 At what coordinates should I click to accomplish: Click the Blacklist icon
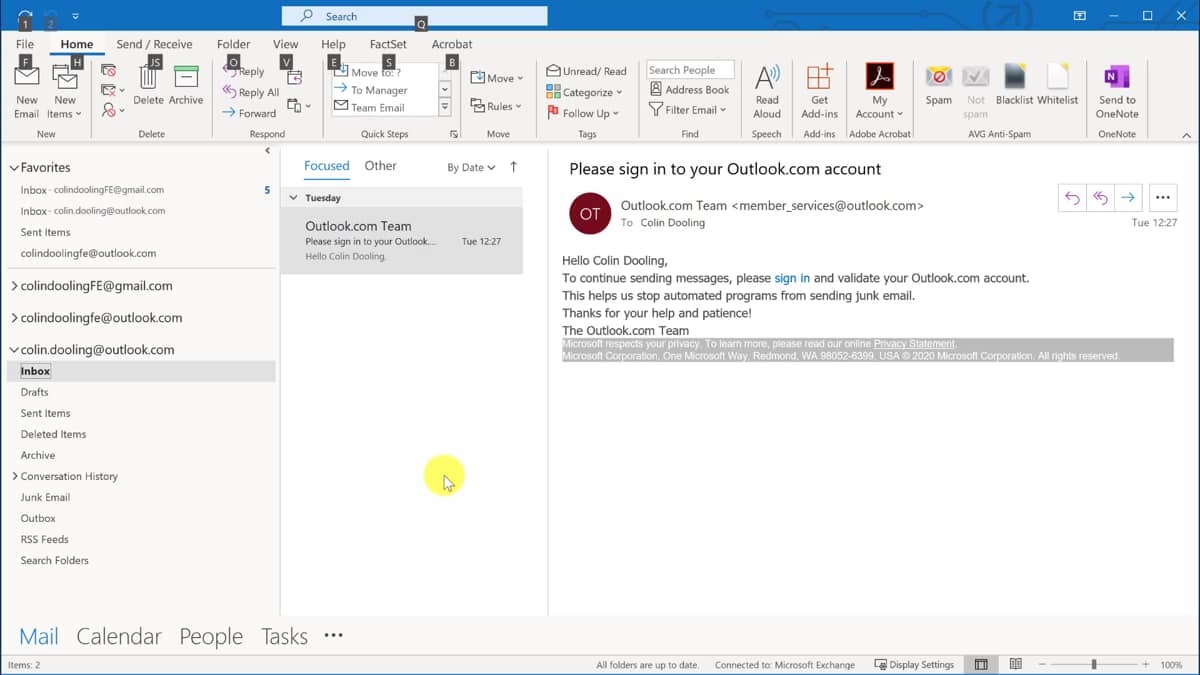(1015, 78)
